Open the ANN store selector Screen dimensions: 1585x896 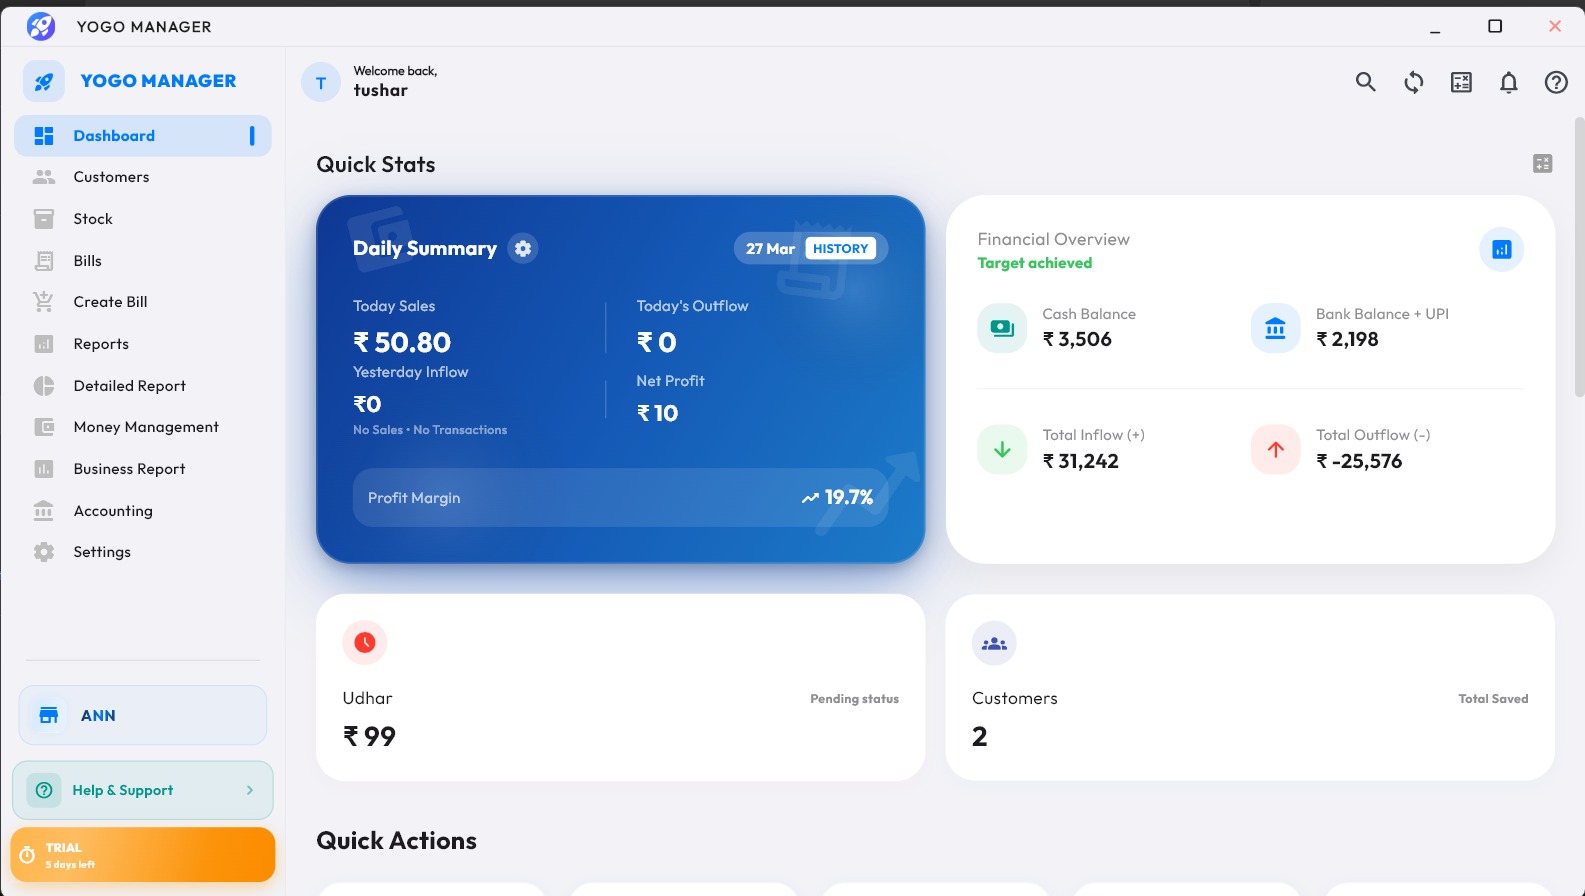coord(143,715)
